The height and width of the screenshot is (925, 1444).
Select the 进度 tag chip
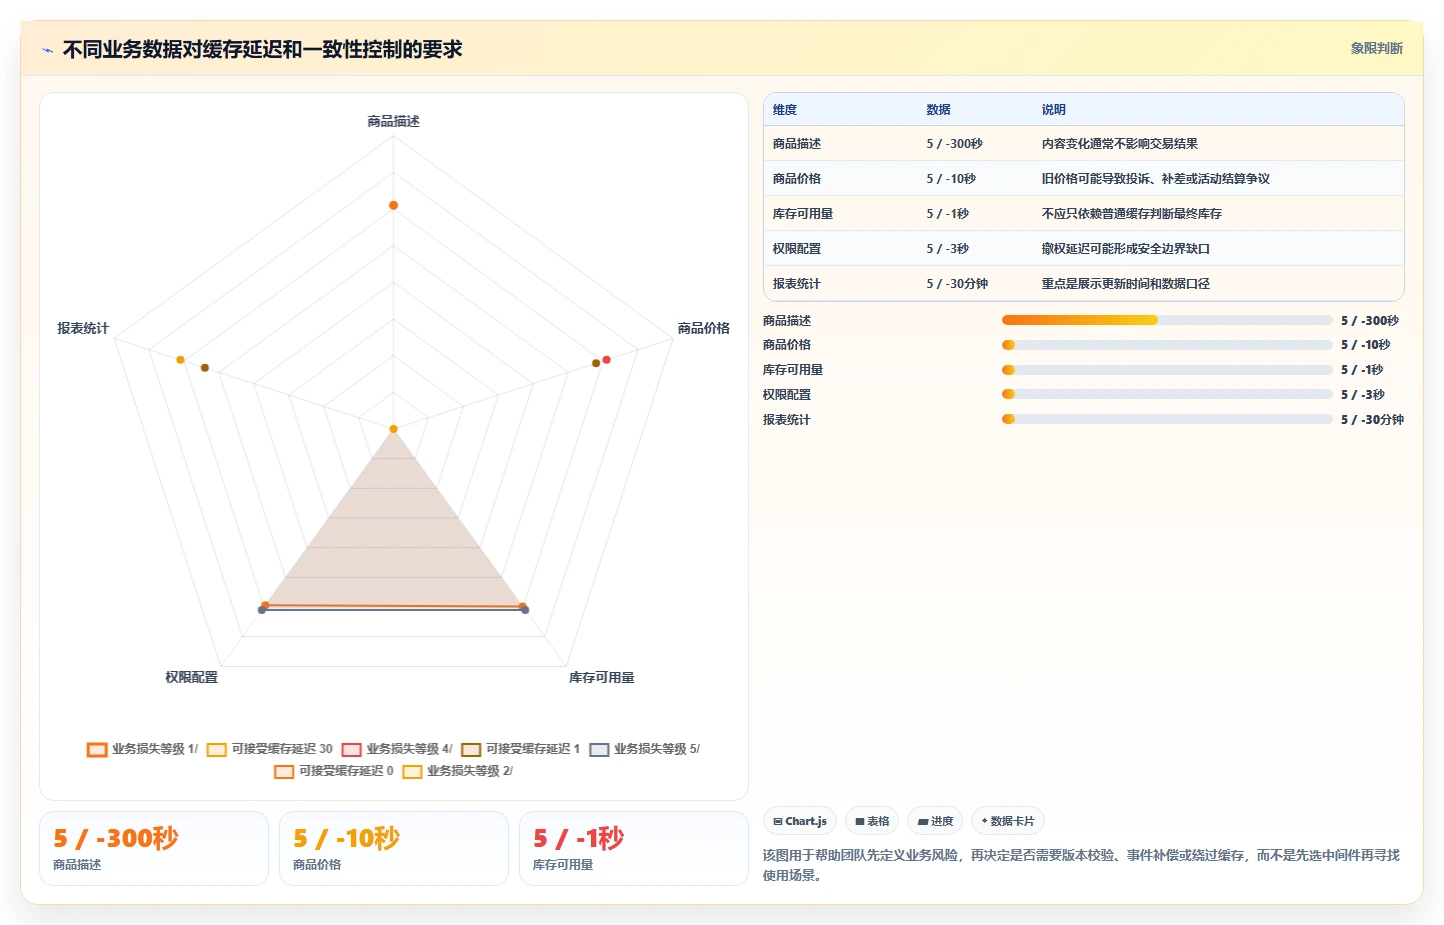pos(935,821)
